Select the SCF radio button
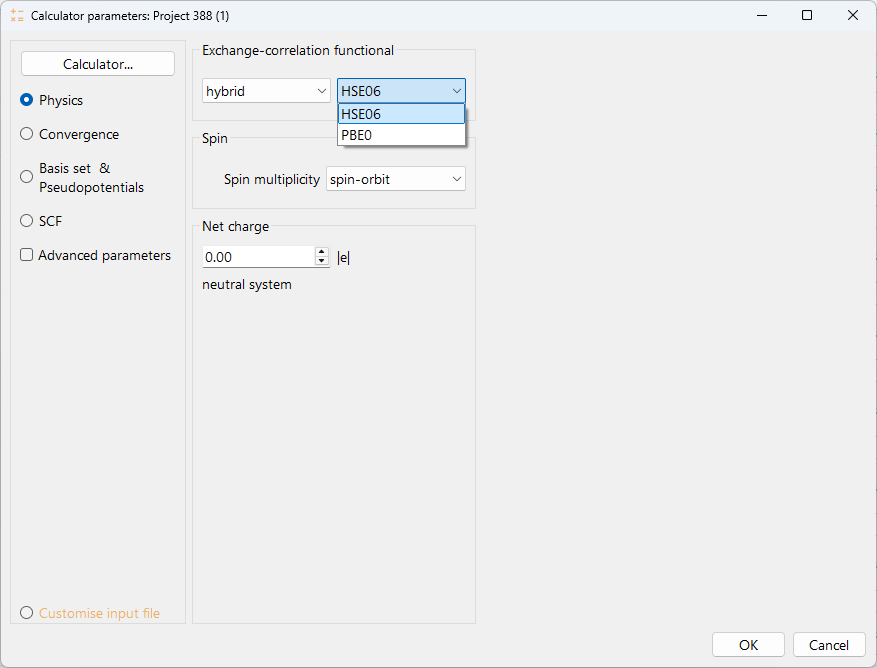This screenshot has height=668, width=877. click(x=27, y=221)
